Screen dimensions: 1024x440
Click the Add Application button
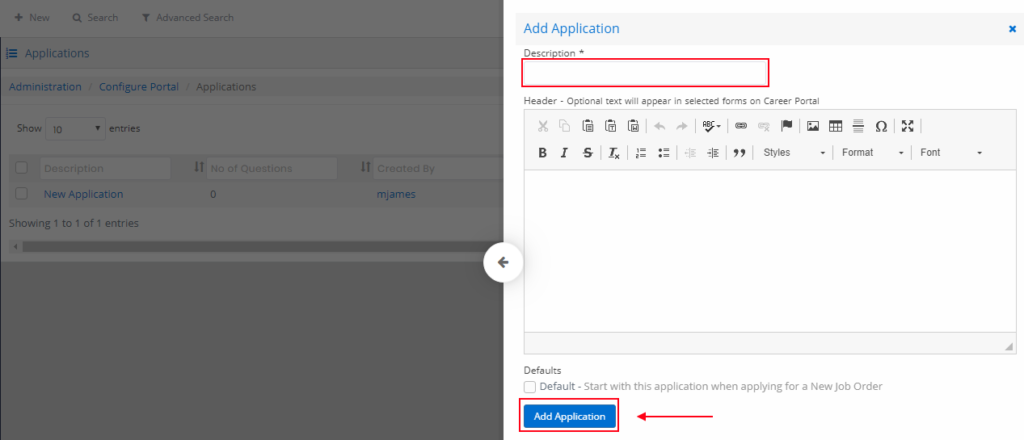coord(569,416)
